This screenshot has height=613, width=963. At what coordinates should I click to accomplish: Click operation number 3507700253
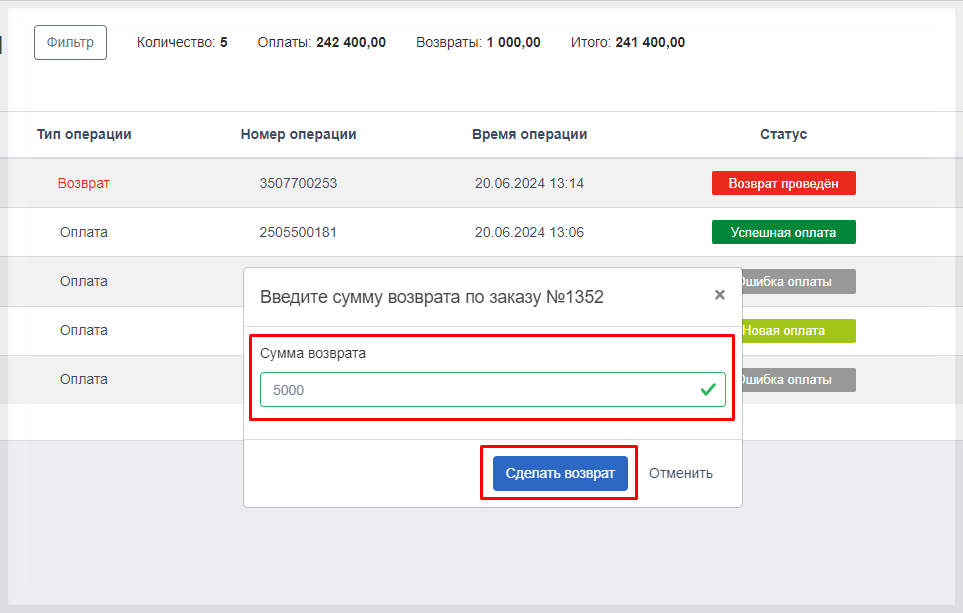point(298,184)
